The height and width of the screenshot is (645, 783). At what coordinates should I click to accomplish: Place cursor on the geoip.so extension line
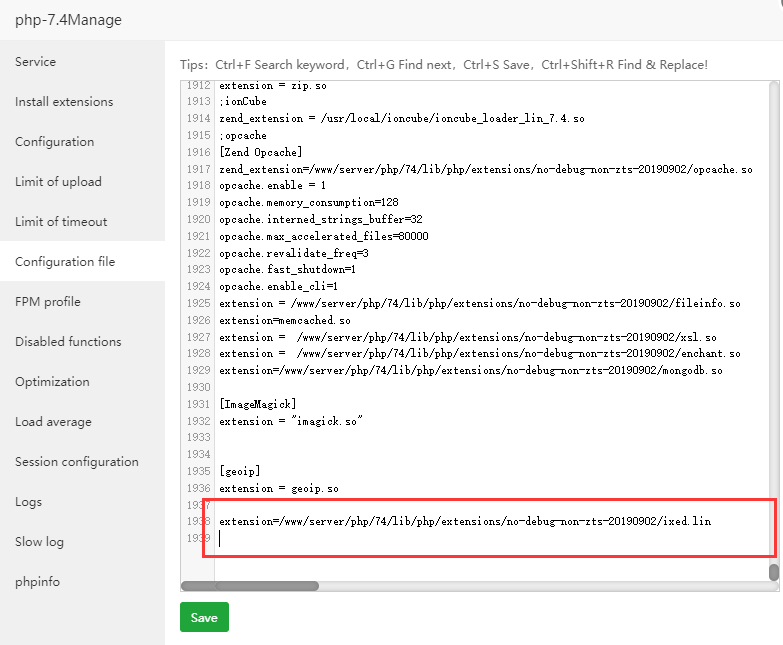[x=279, y=488]
